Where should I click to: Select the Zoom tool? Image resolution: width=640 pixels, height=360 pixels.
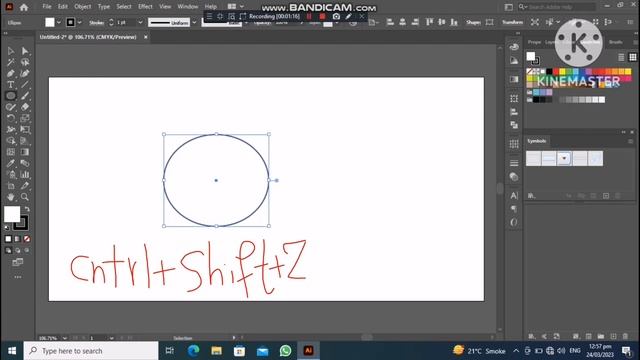(x=25, y=197)
